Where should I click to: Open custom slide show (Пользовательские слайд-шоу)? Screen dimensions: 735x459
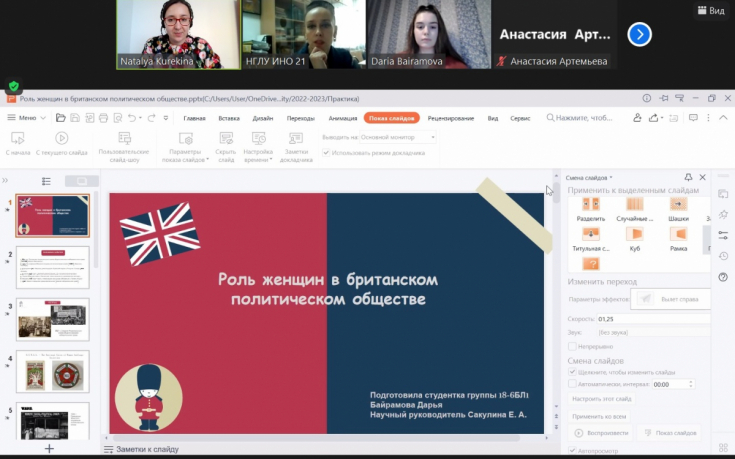coord(124,147)
